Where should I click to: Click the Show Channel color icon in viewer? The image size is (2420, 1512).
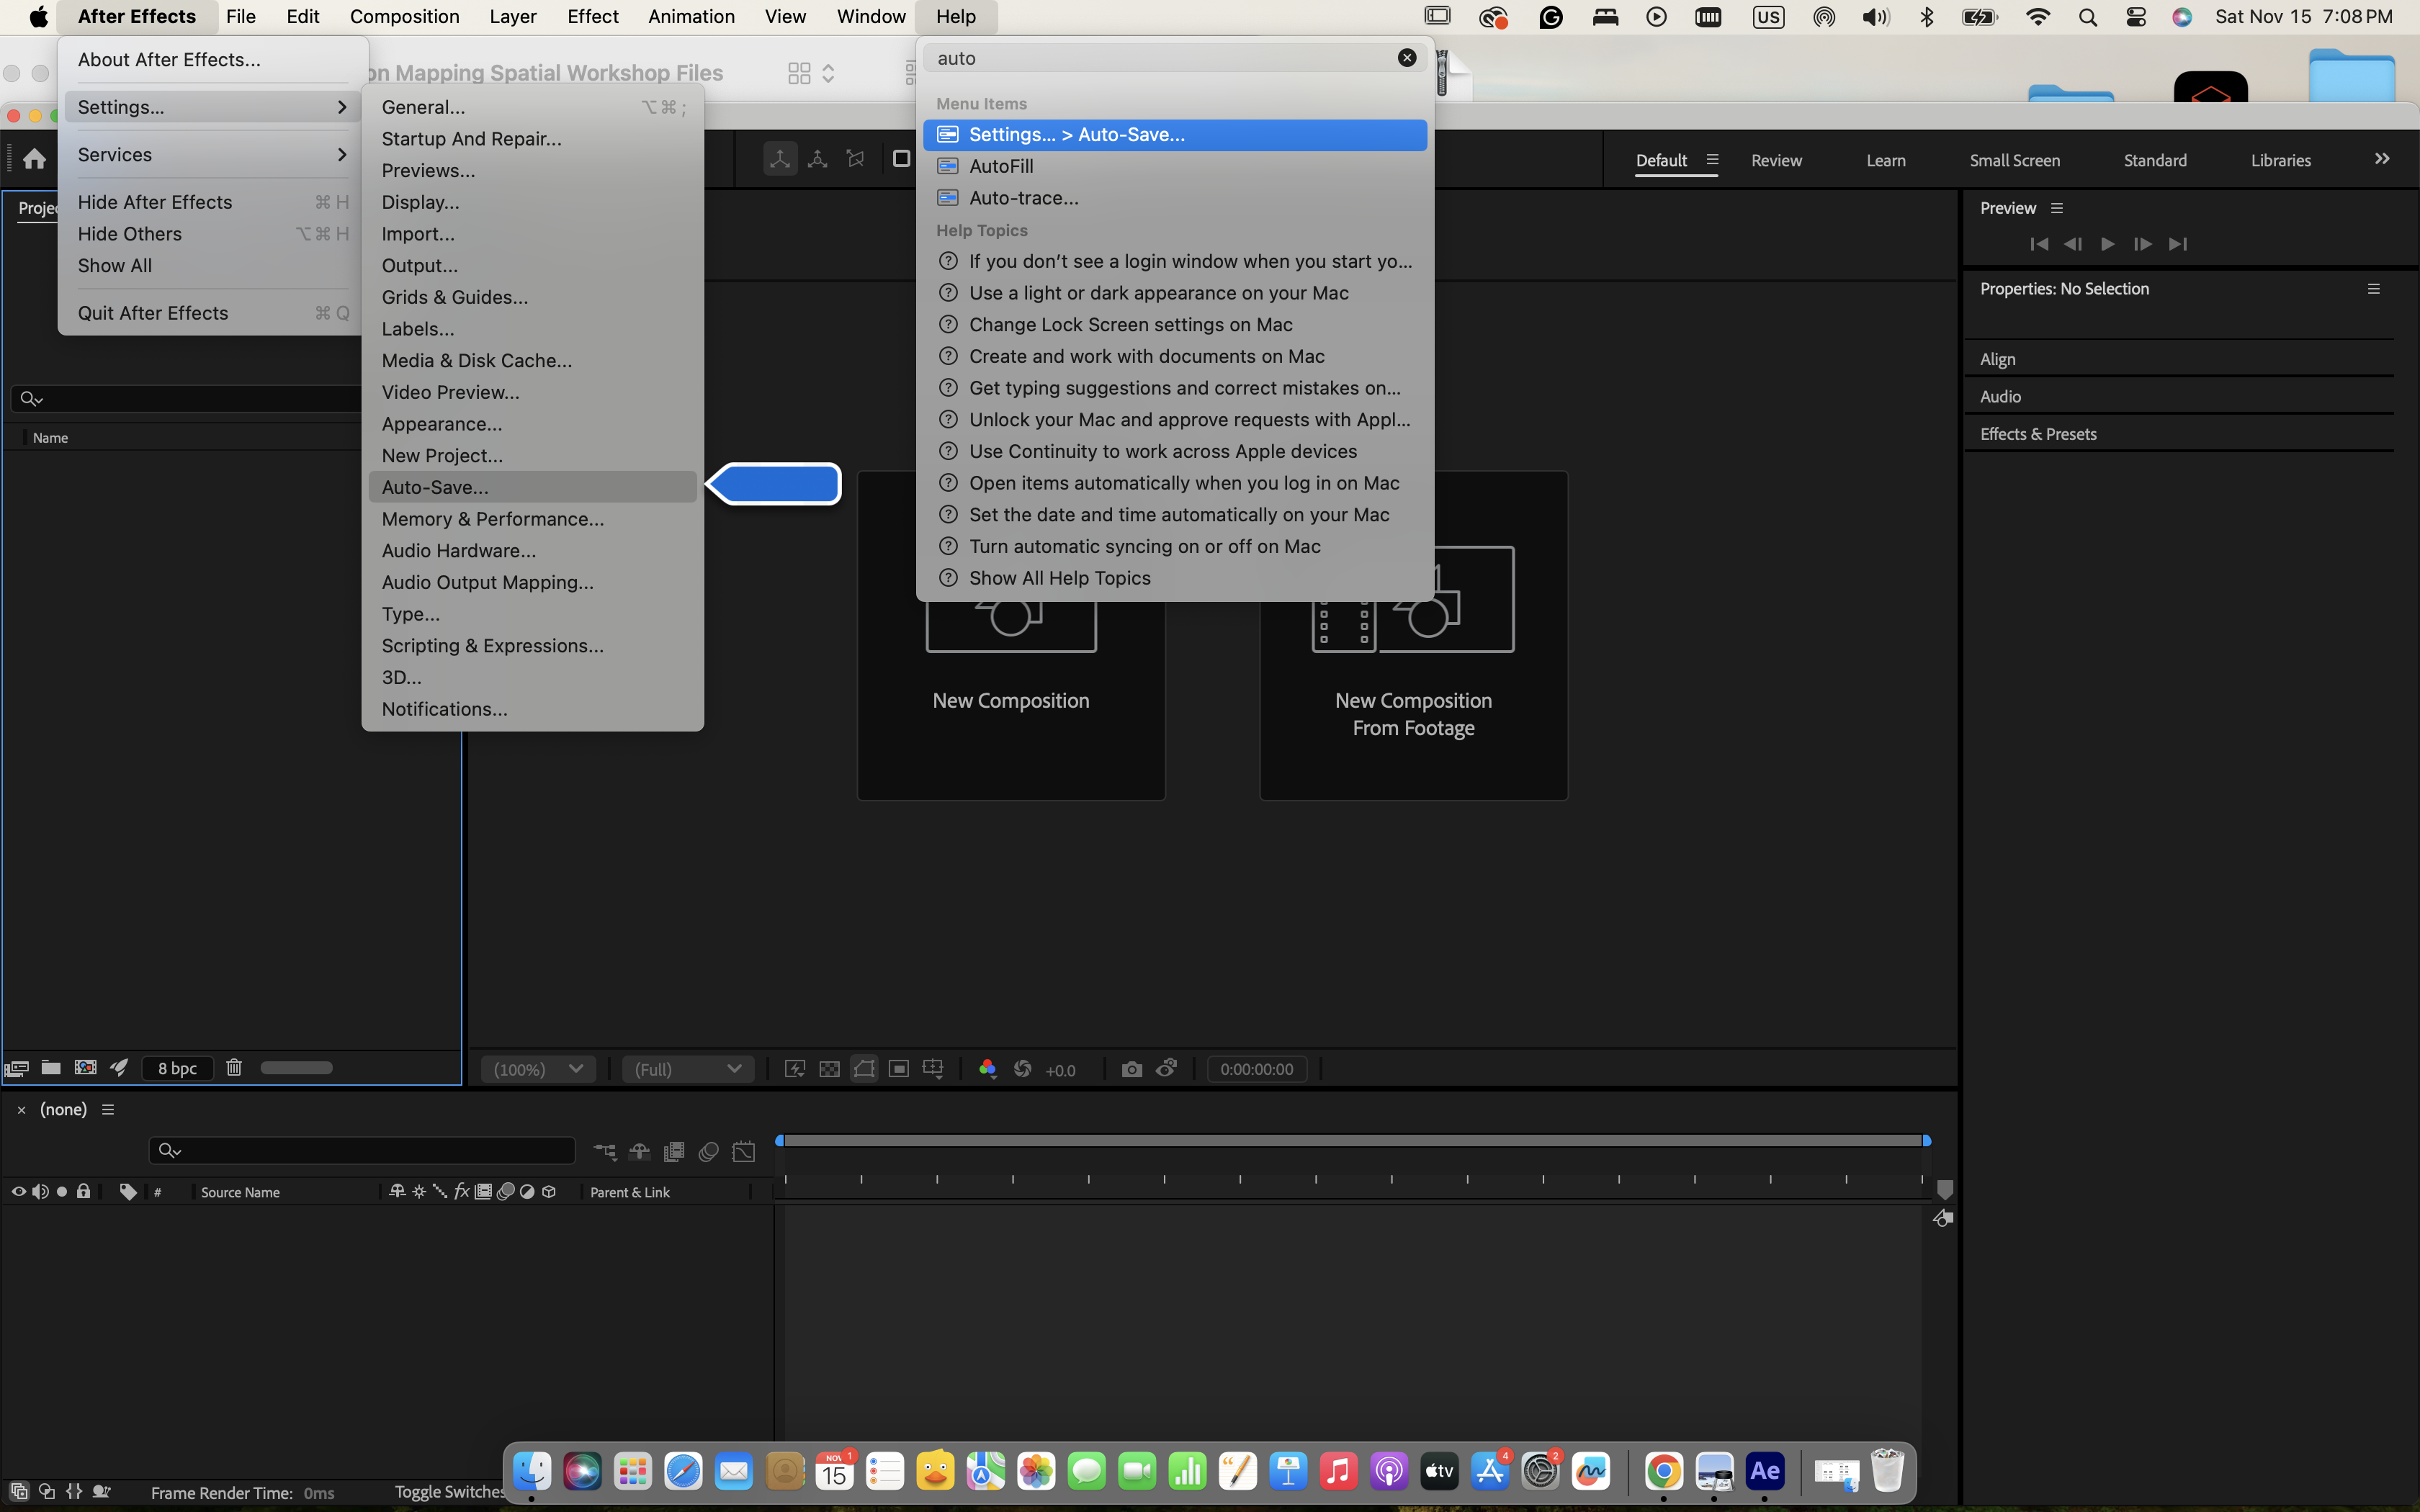987,1069
